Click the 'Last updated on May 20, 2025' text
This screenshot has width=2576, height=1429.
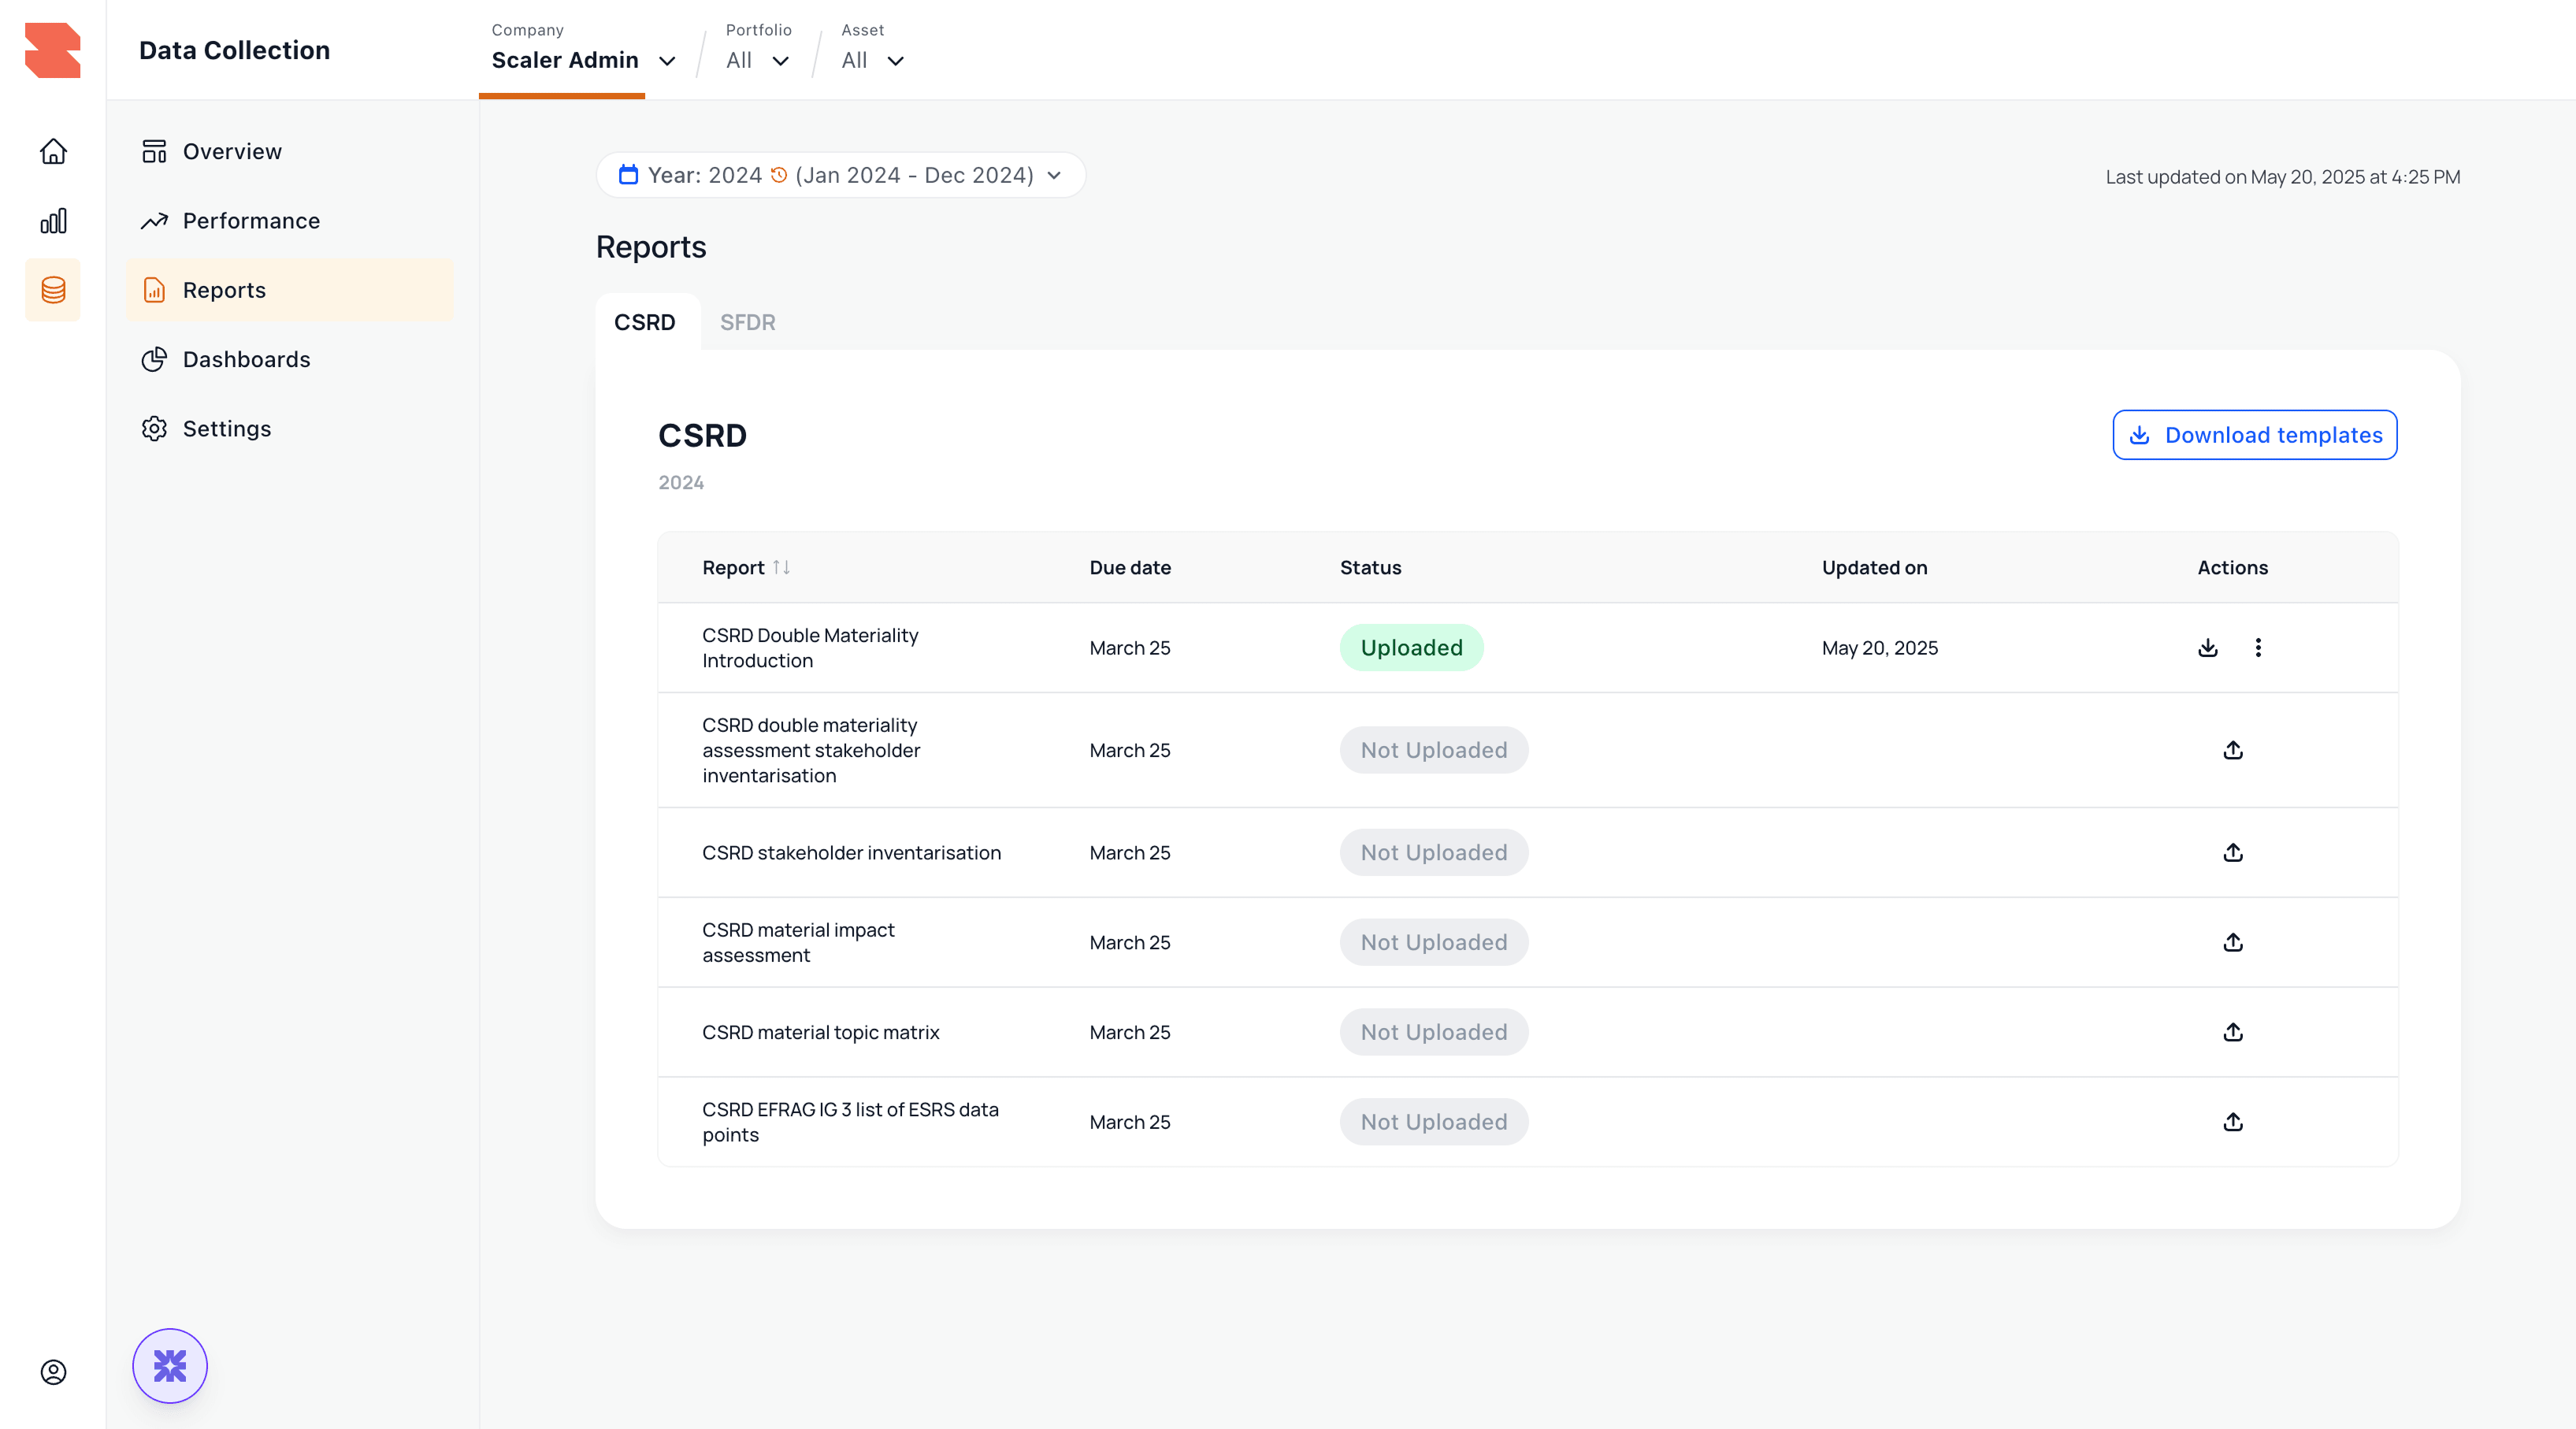pyautogui.click(x=2283, y=177)
